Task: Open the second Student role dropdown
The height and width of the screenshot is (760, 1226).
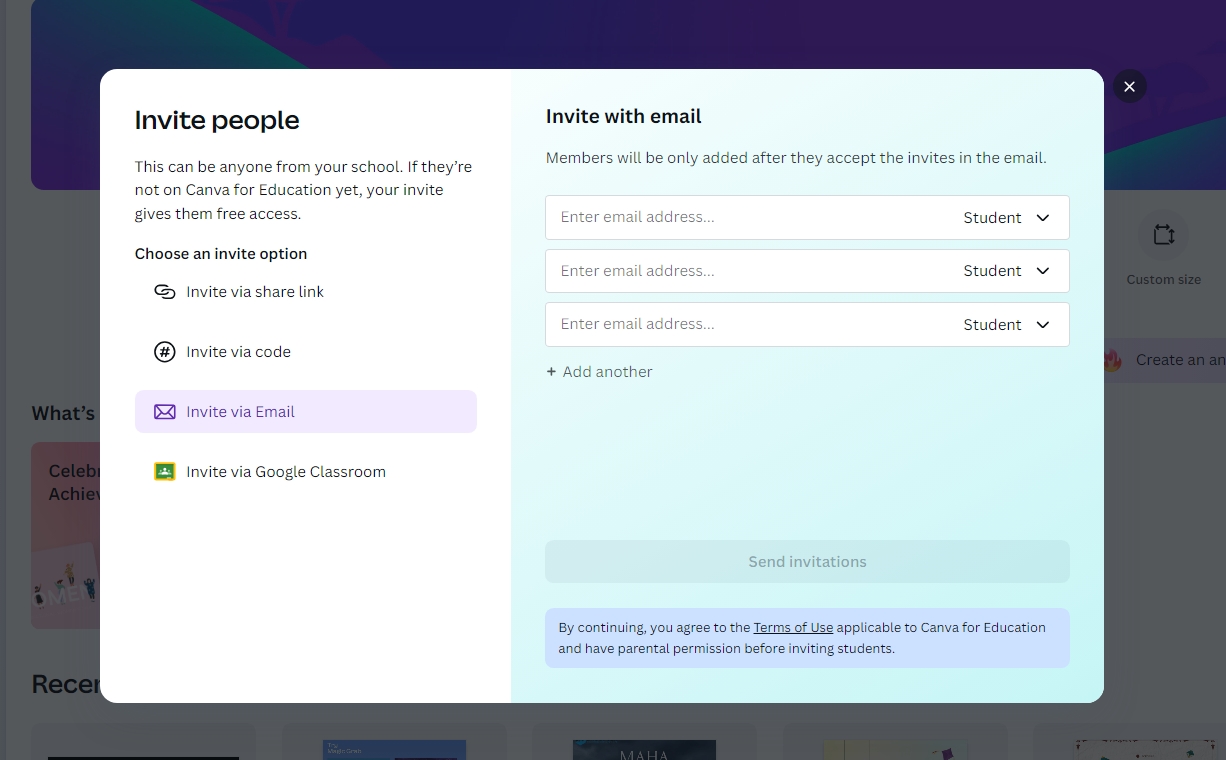Action: pyautogui.click(x=1007, y=271)
